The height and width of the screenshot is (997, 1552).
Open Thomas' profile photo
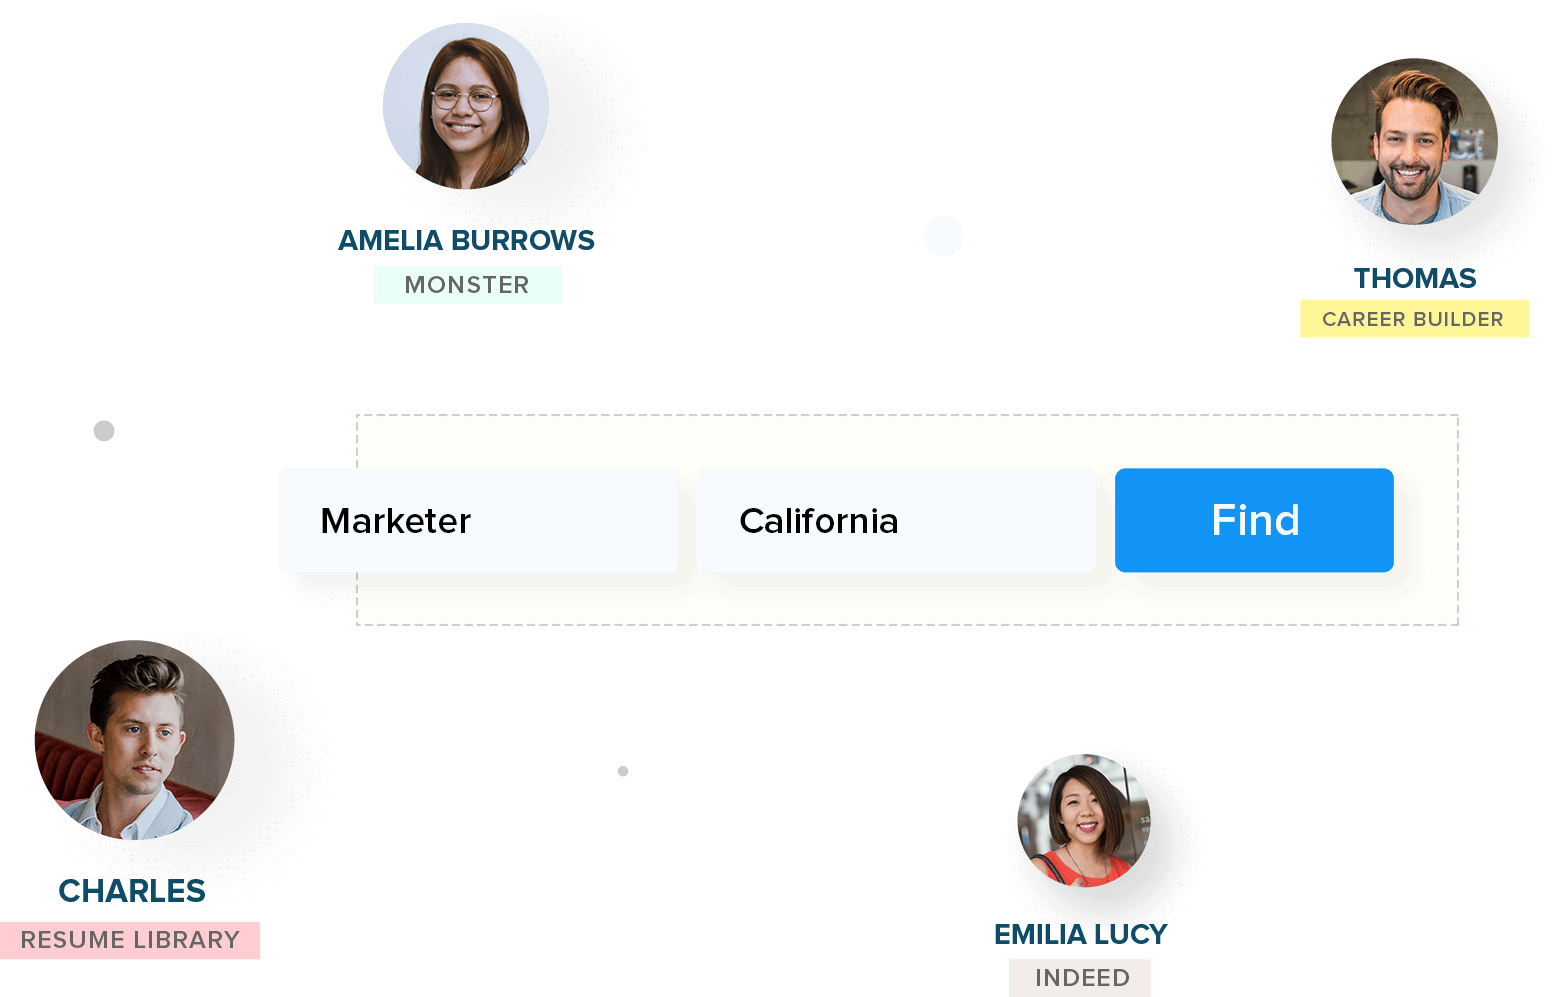click(1415, 141)
